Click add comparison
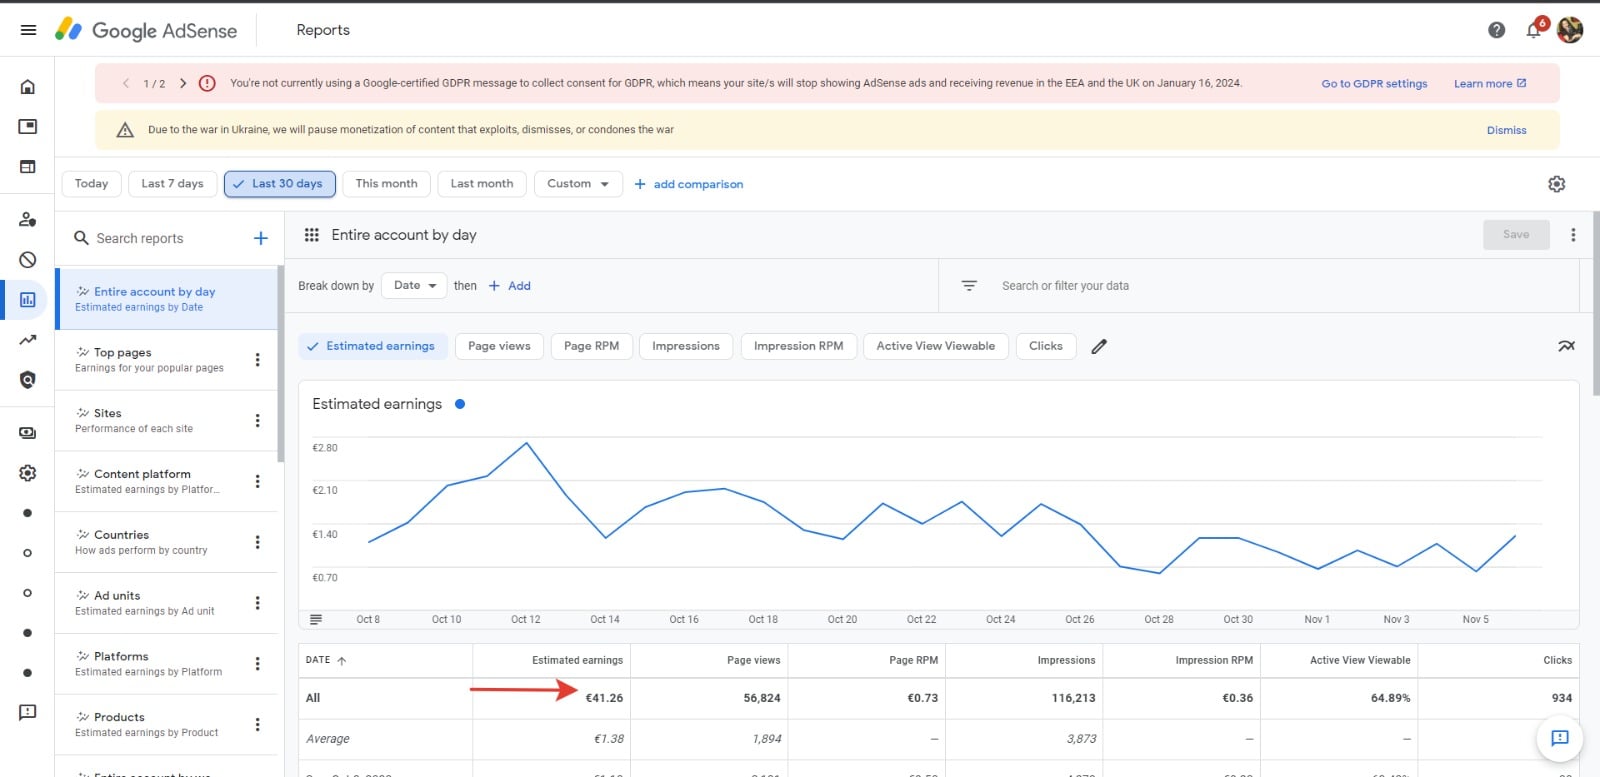 pyautogui.click(x=689, y=184)
